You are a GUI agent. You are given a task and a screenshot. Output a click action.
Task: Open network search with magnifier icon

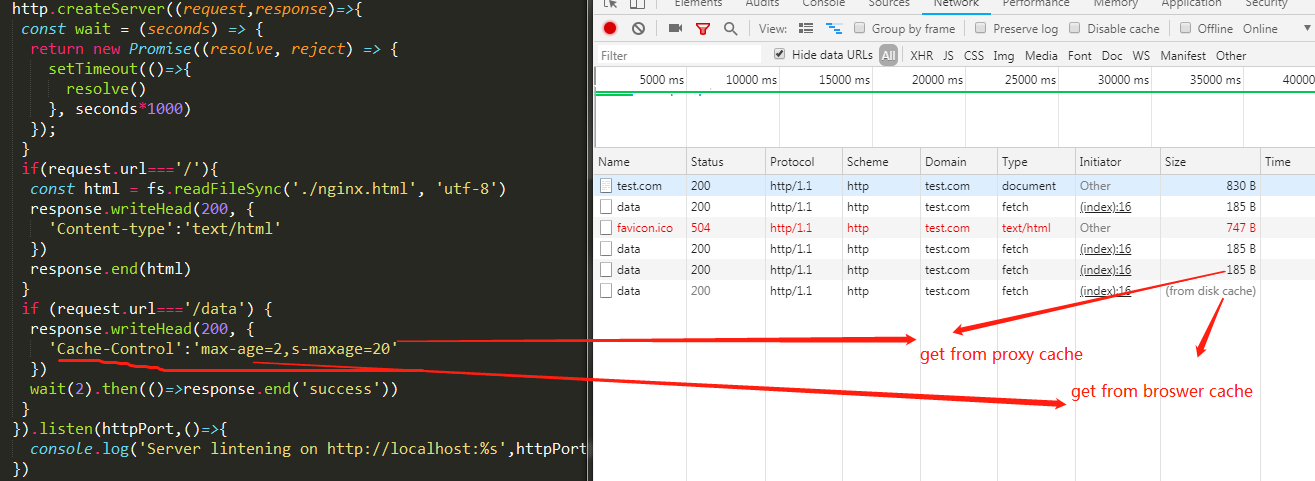[x=730, y=29]
